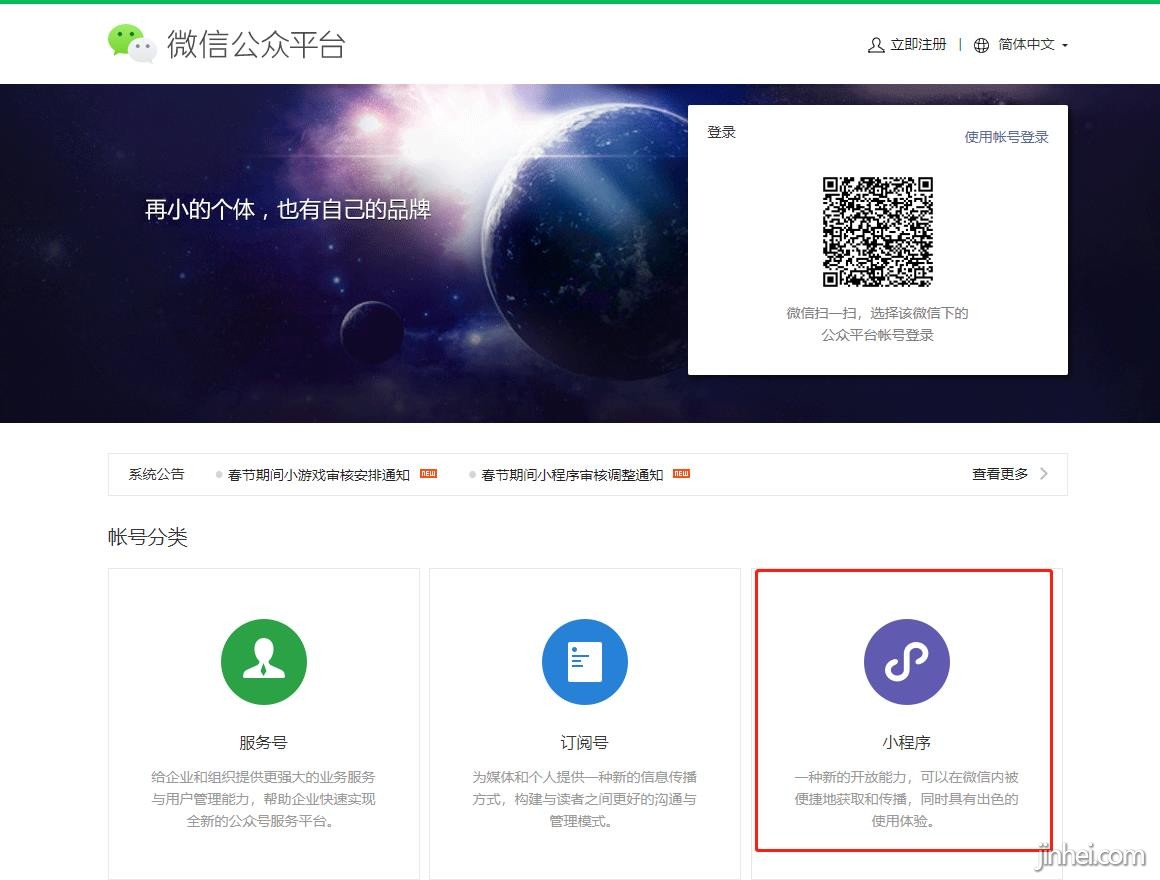Click the login QR code image
Viewport: 1160px width, 880px height.
click(877, 231)
